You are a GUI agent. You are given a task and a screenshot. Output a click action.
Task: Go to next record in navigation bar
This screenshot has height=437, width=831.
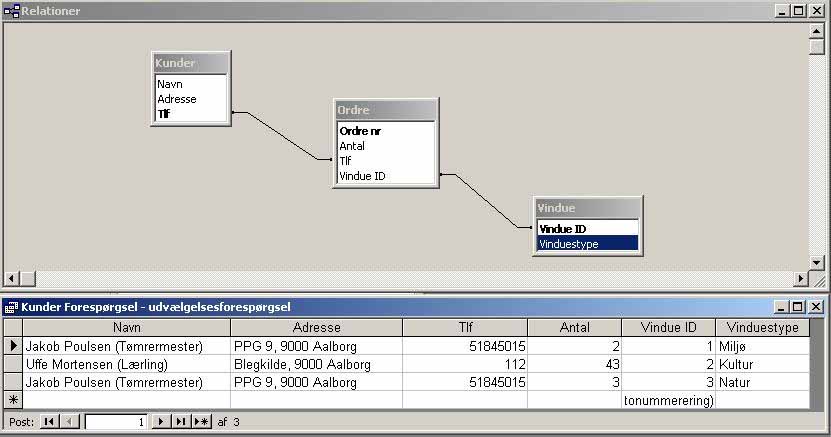coord(161,422)
